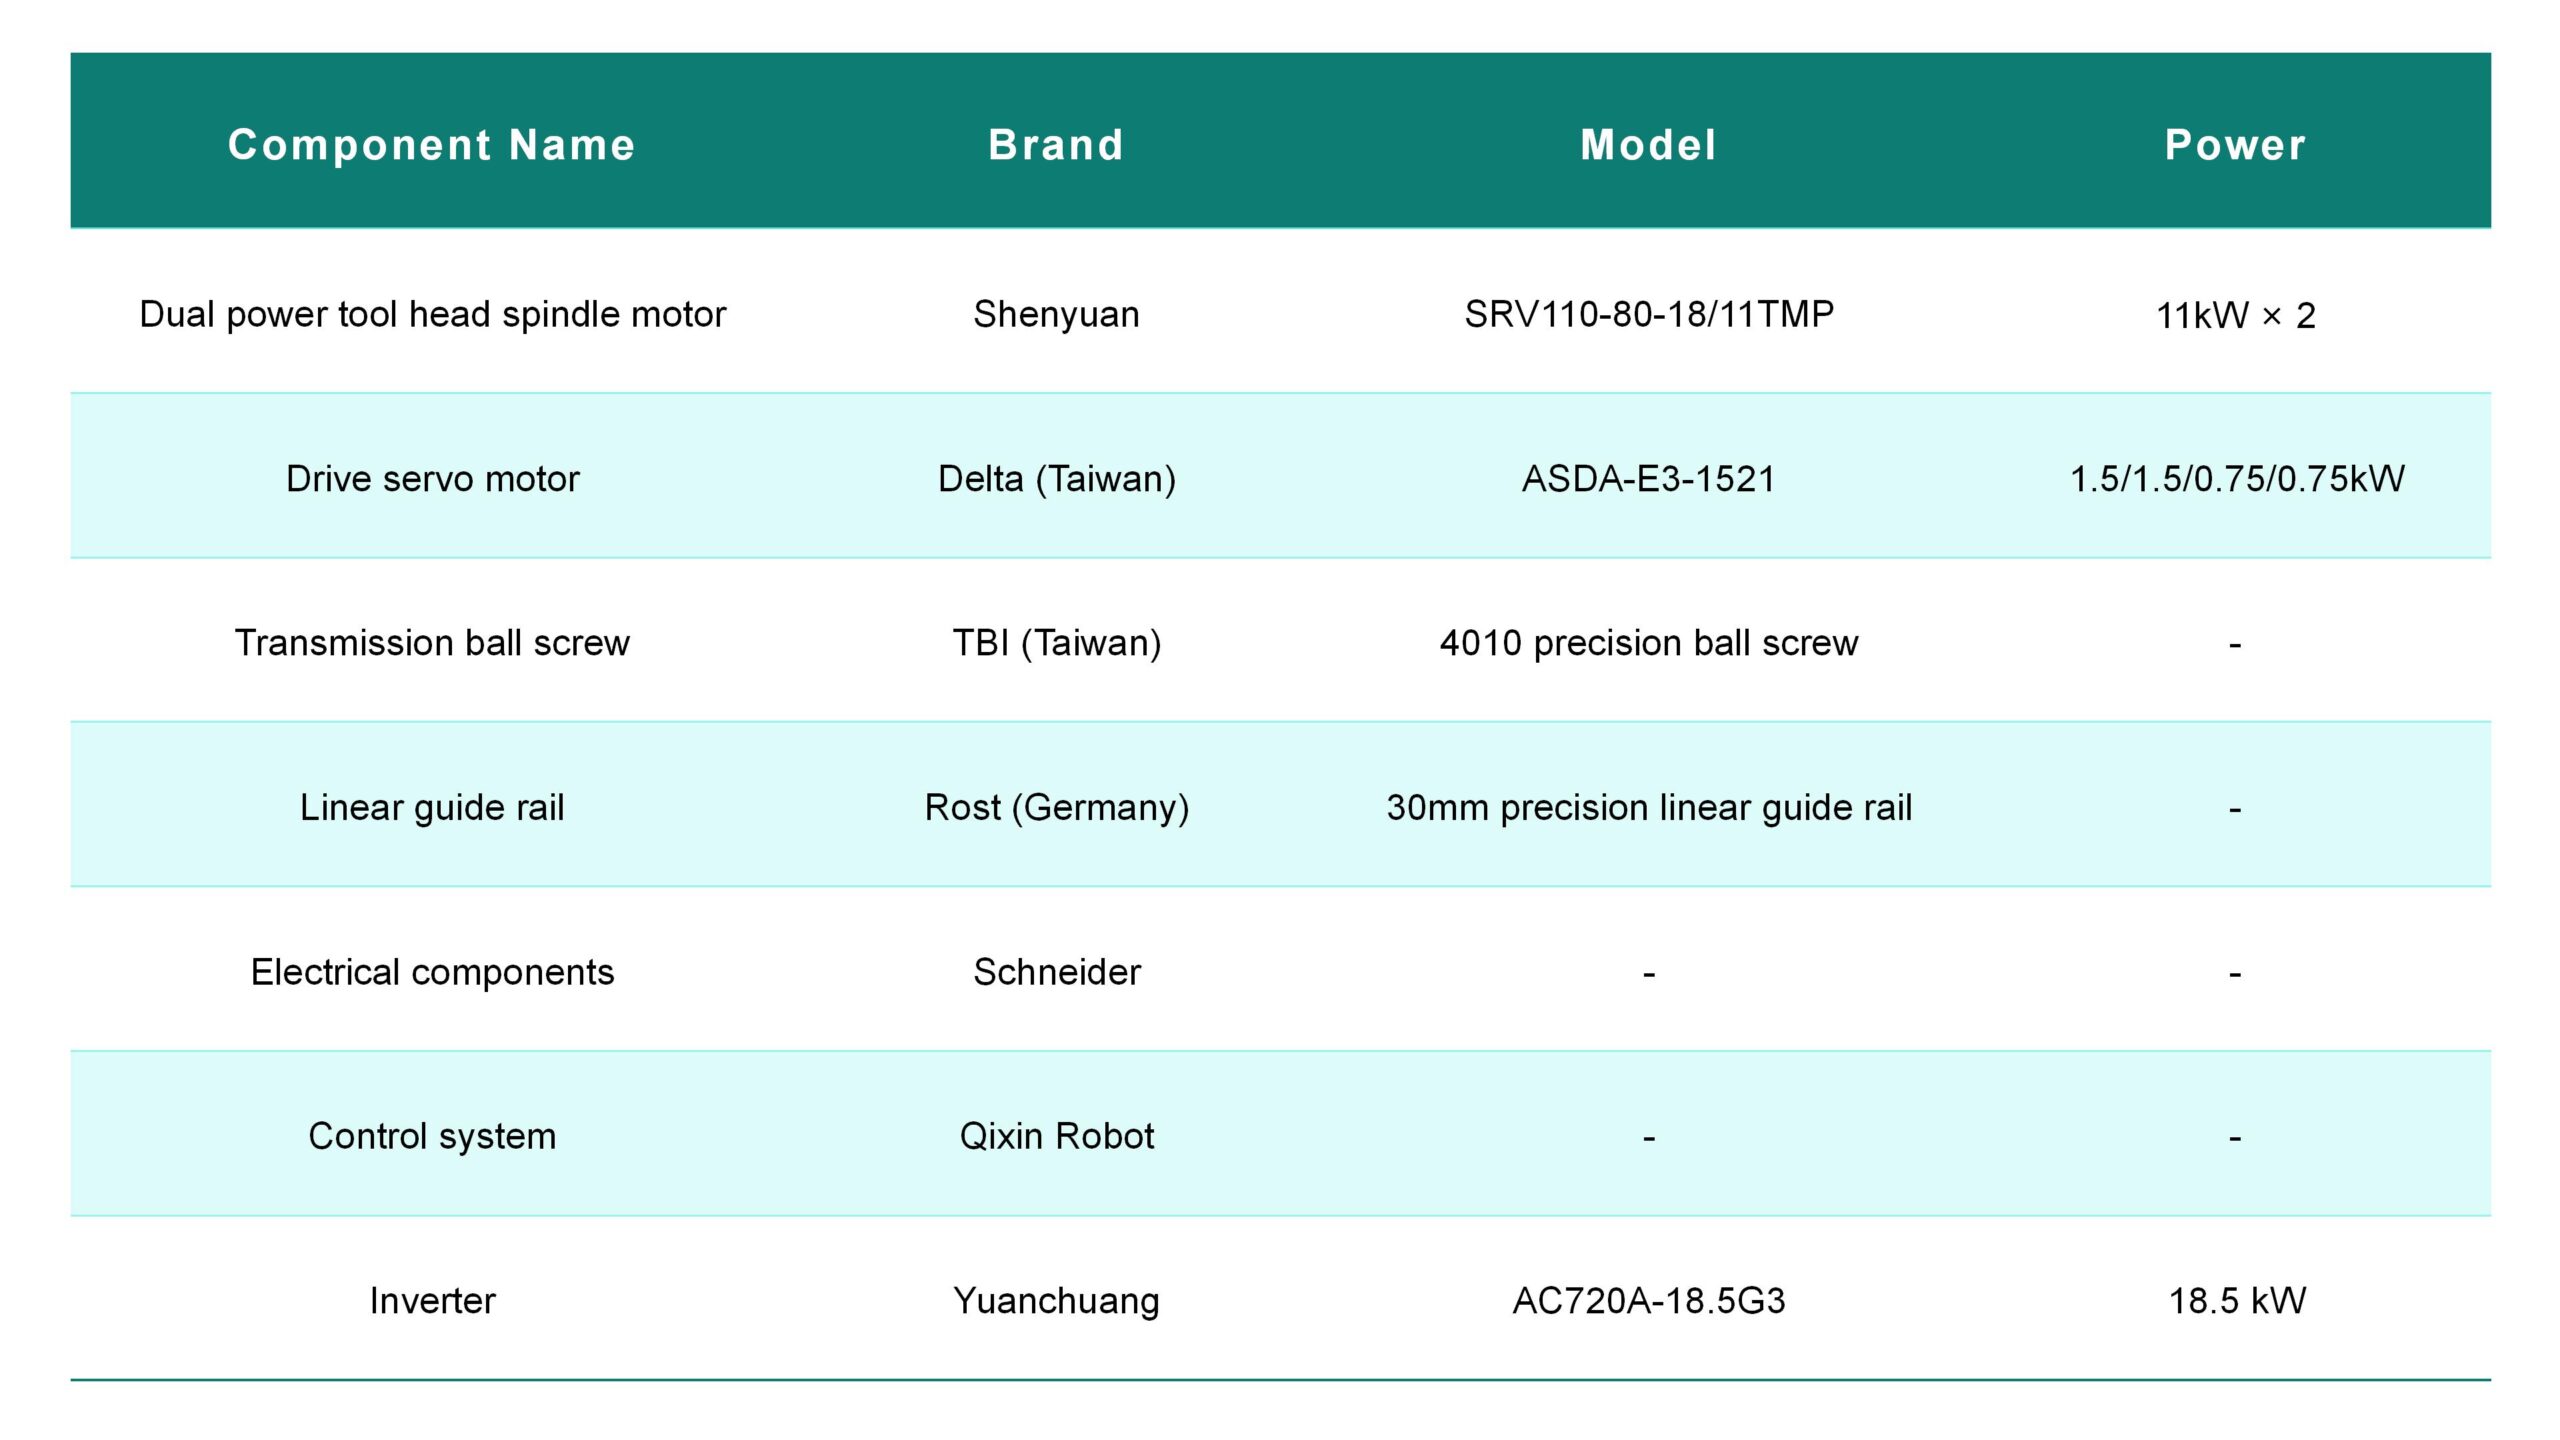Select the Drive servo motor row label
This screenshot has height=1440, width=2560.
pyautogui.click(x=432, y=478)
